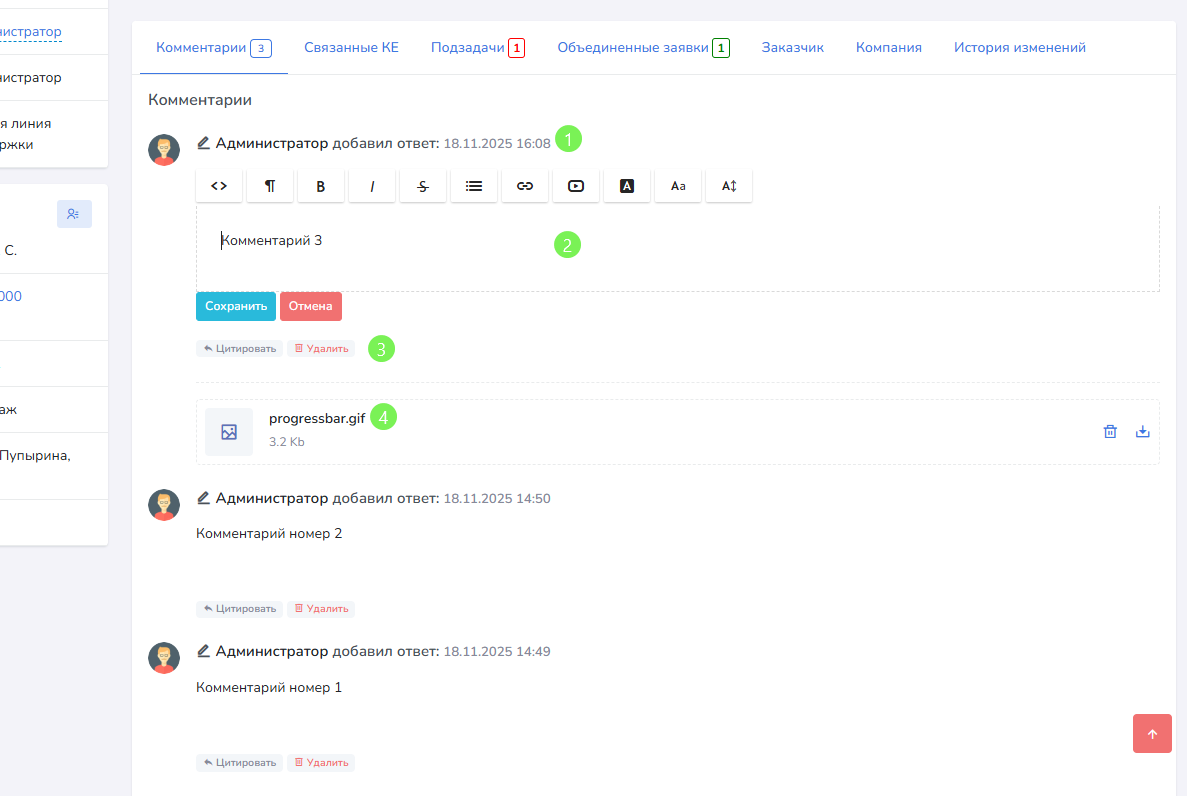Click the Сохранить button
Screen dimensions: 1187x796
(235, 306)
